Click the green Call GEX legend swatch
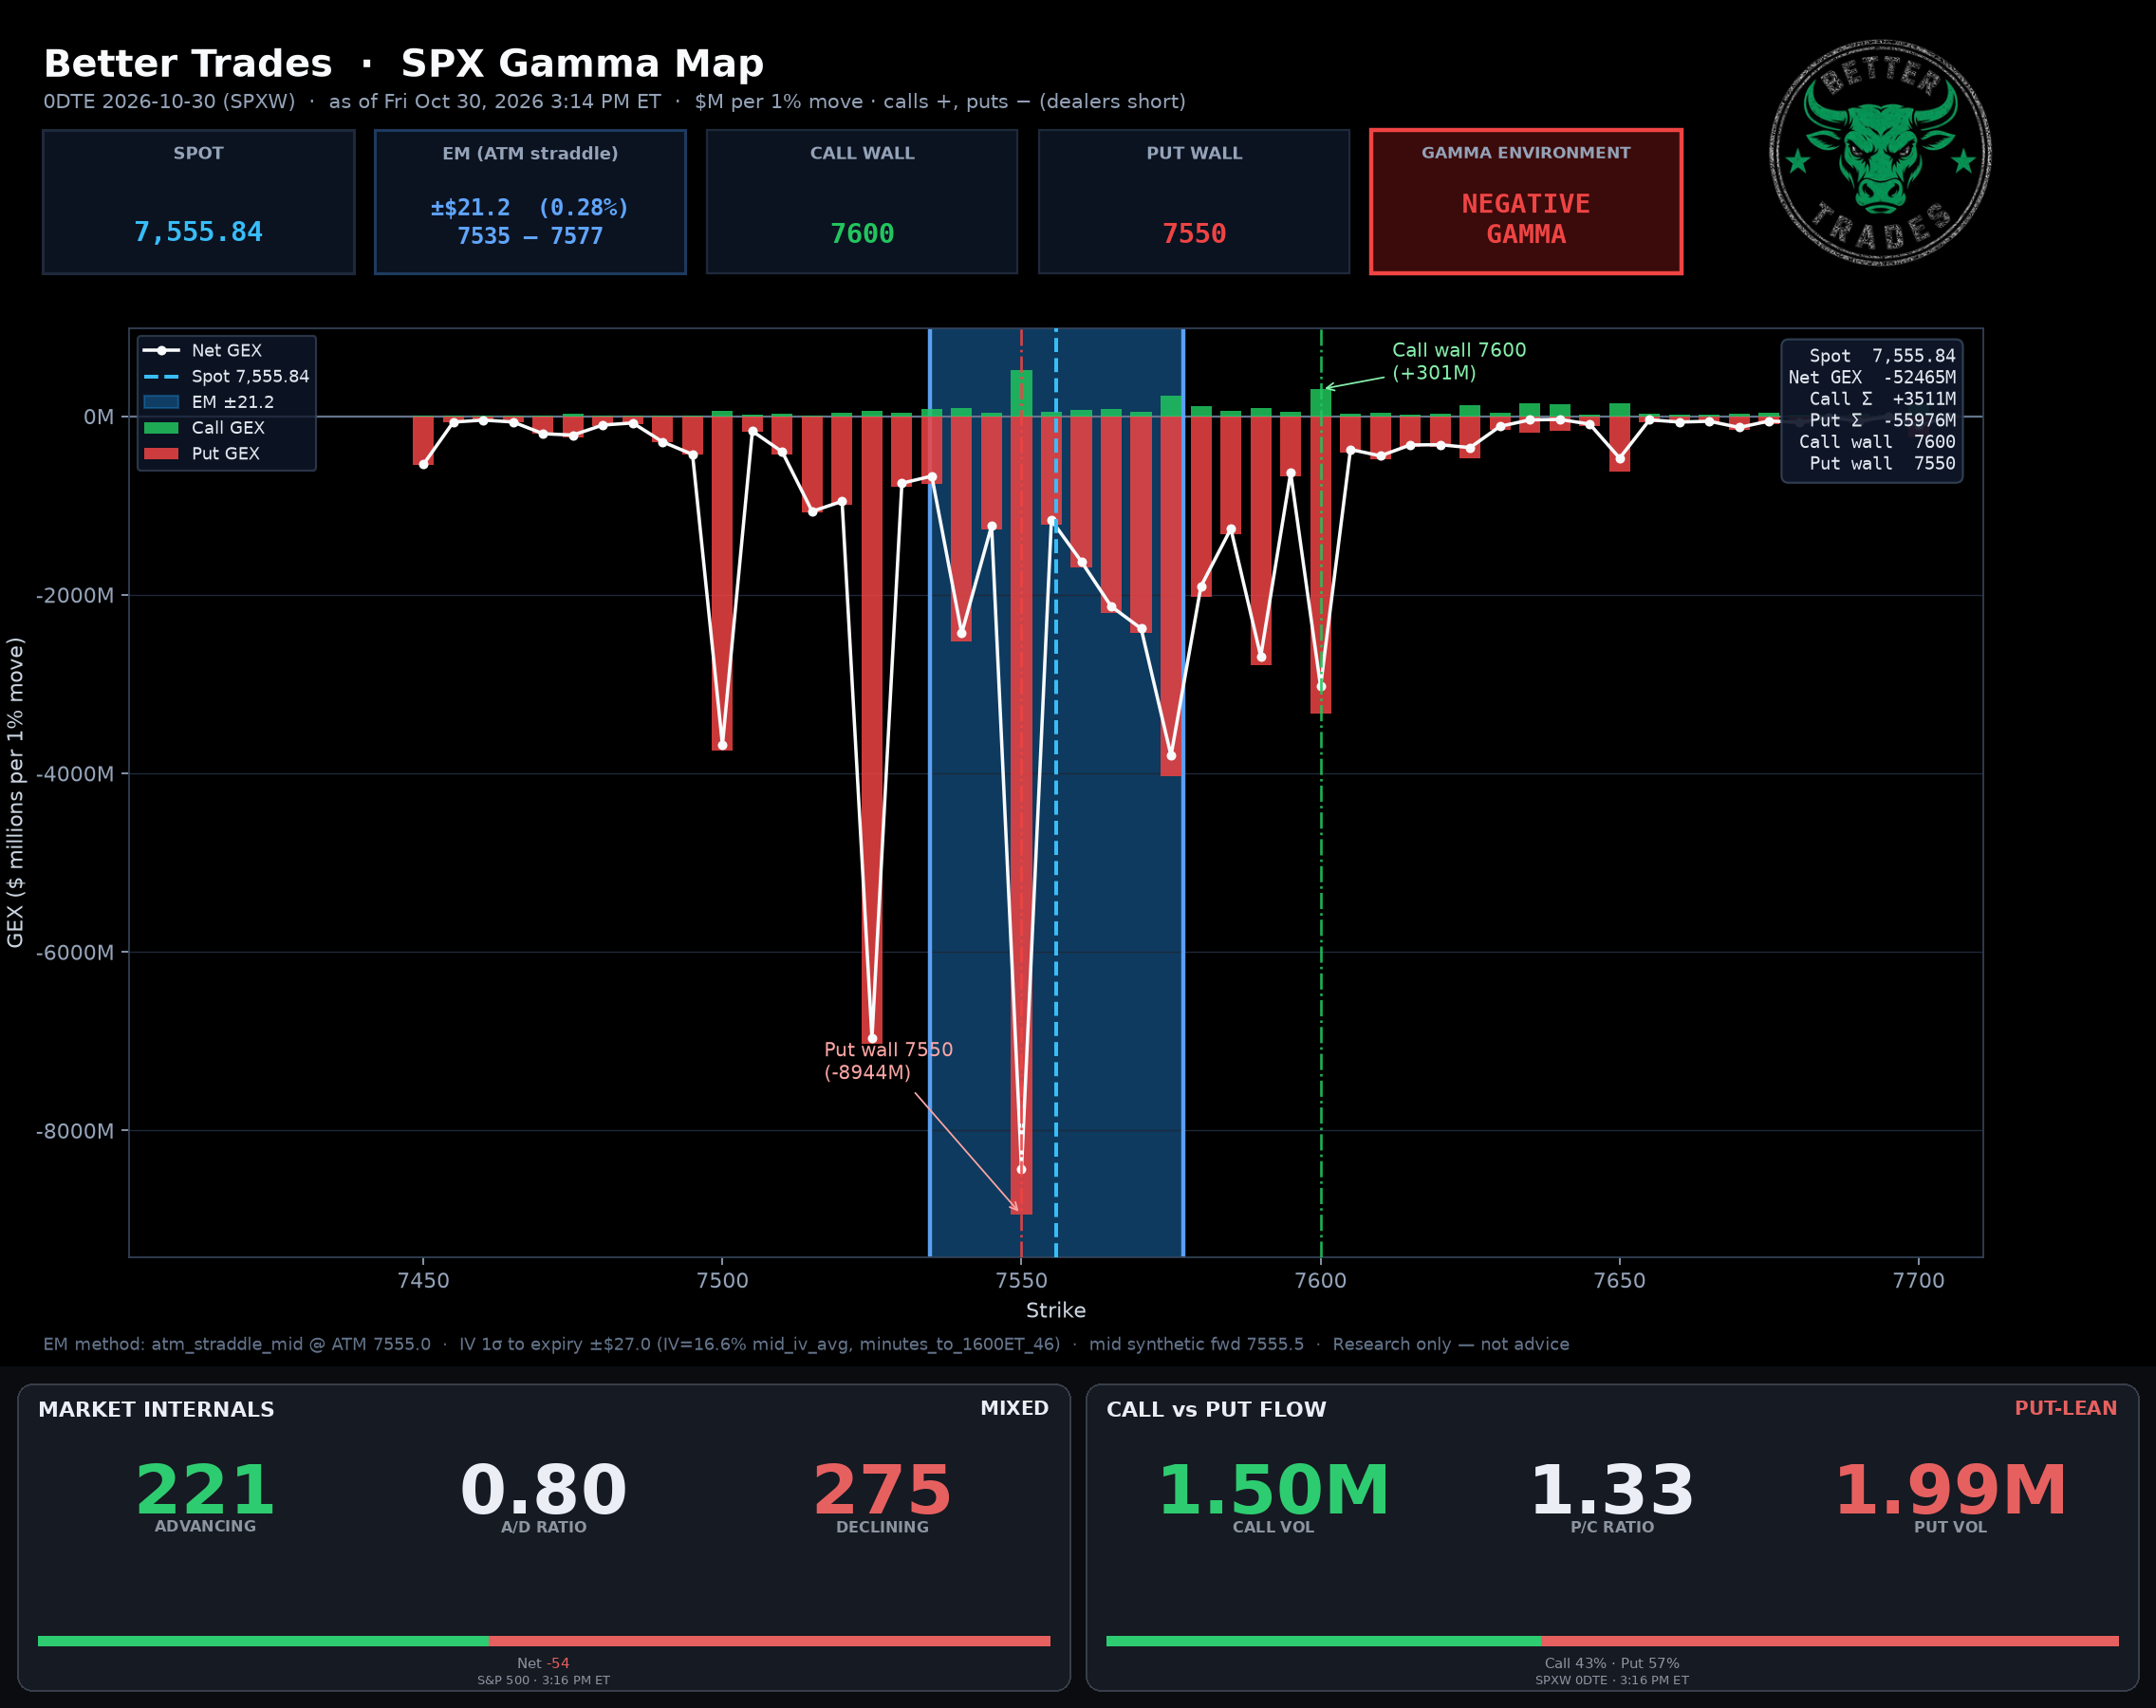Screen dimensions: 2156x1708 pyautogui.click(x=161, y=428)
